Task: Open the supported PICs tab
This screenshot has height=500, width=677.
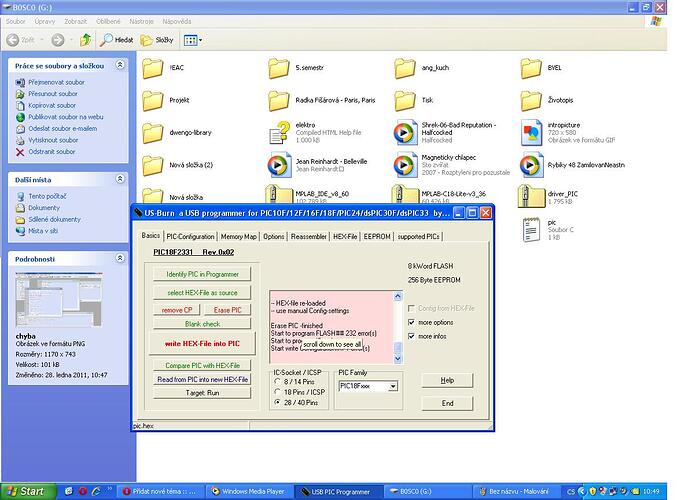Action: [418, 237]
